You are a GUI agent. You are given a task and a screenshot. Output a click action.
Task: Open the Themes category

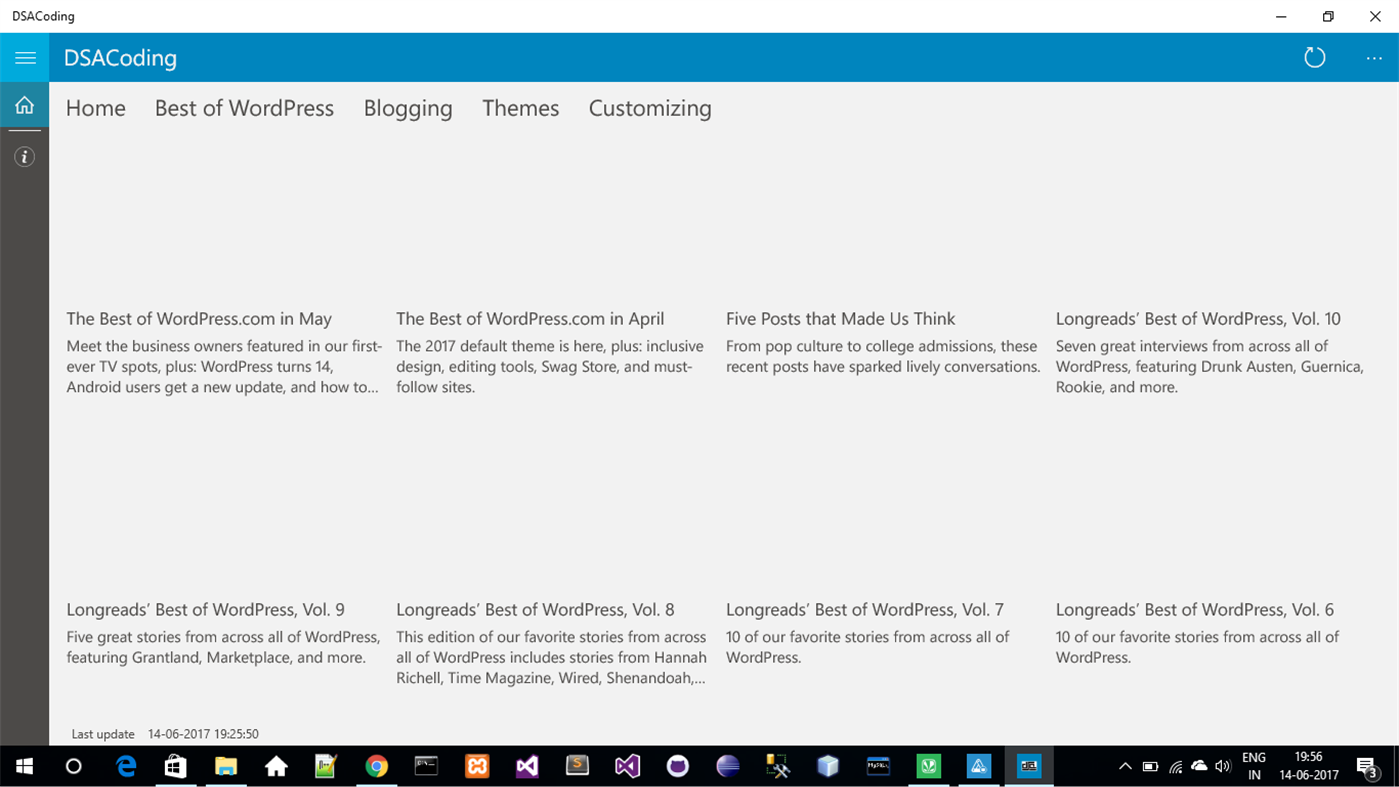point(520,108)
